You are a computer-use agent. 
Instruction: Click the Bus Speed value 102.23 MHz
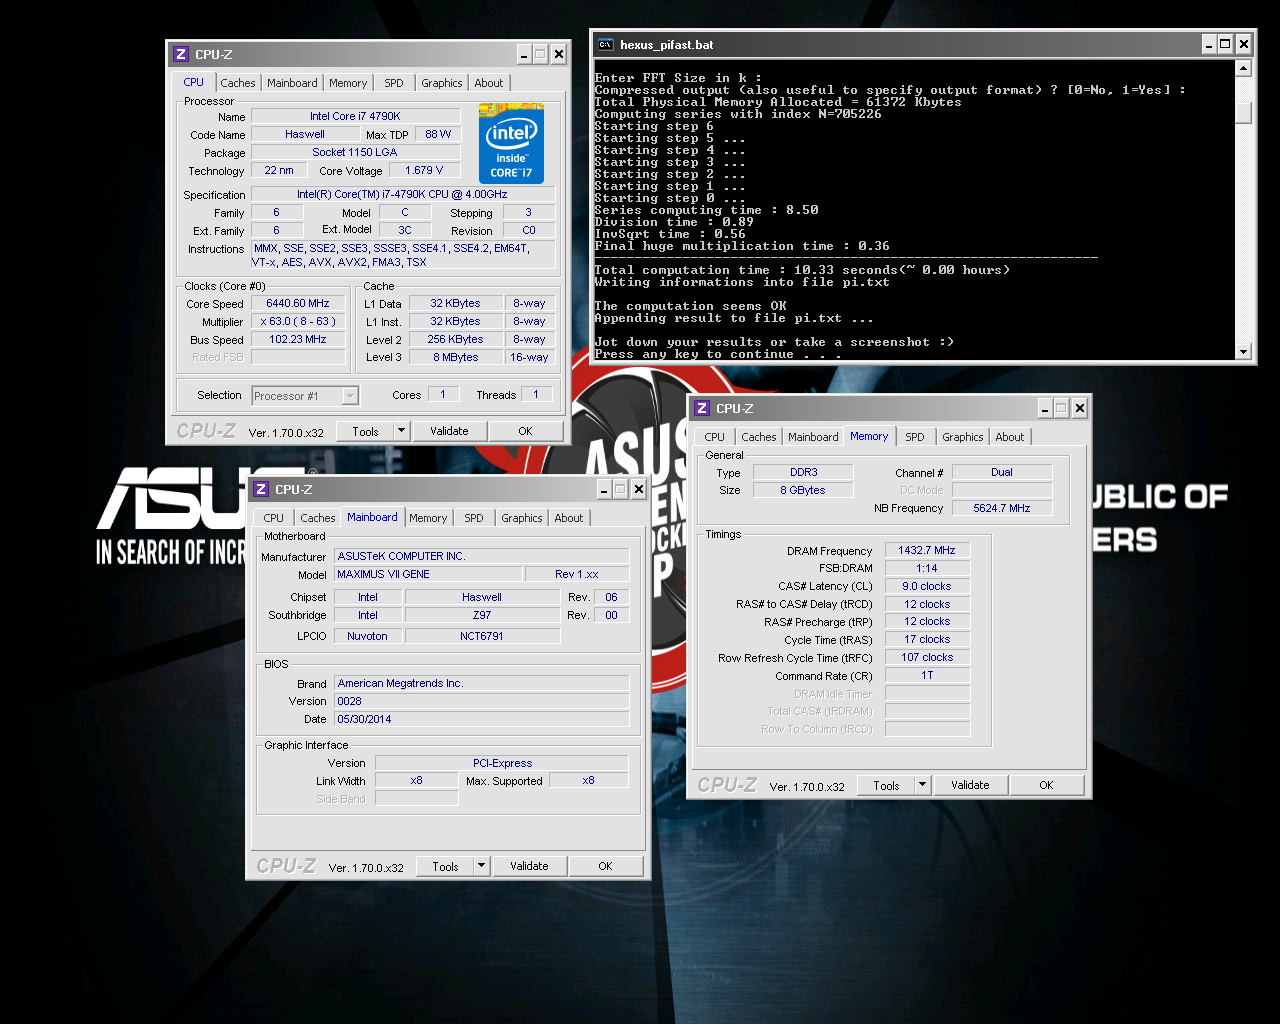point(298,339)
